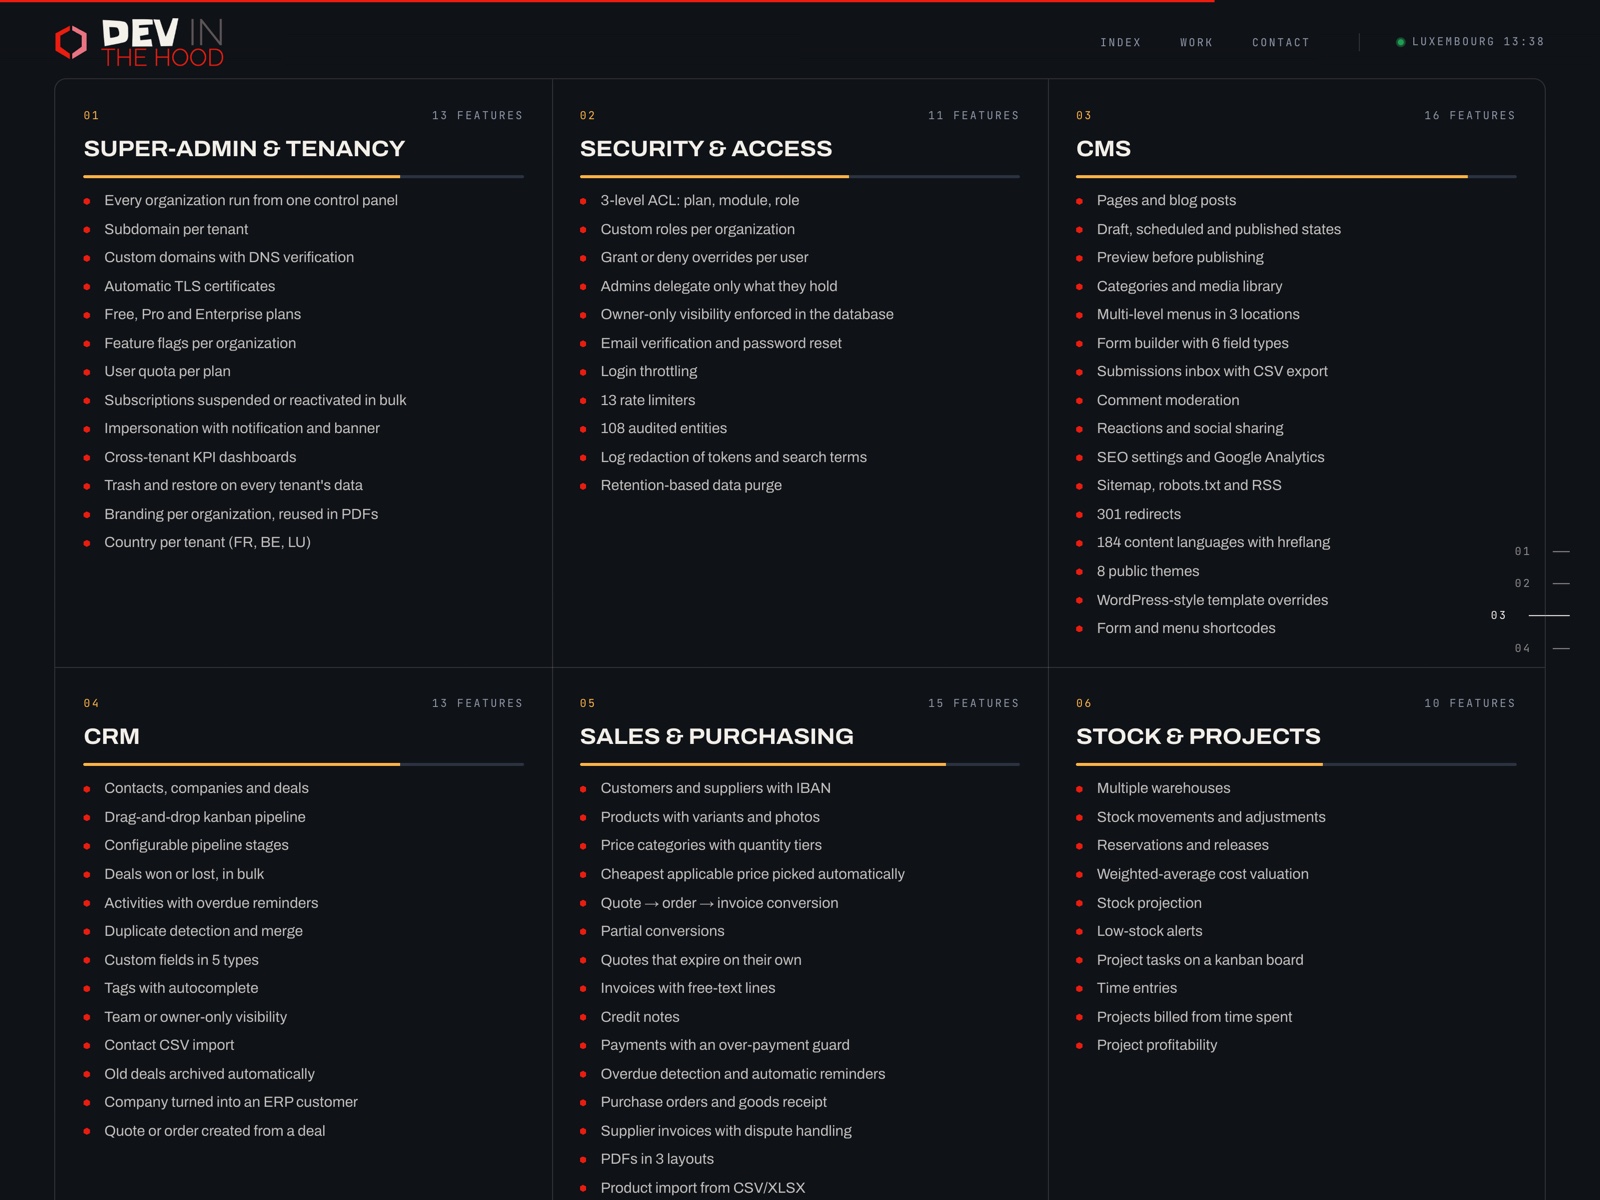
Task: Open the CONTACT nav link
Action: pos(1280,42)
